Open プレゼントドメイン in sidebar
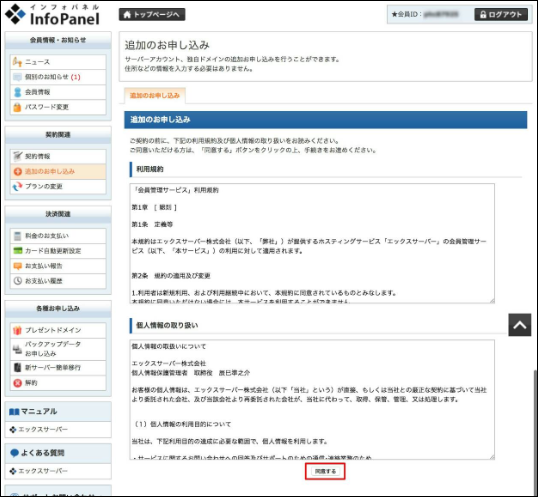 coord(58,330)
